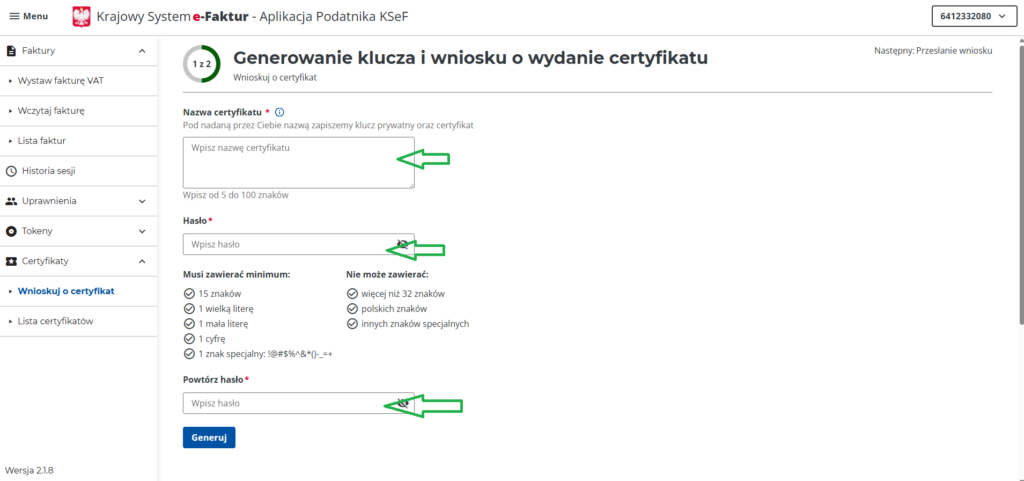Click info icon beside Nazwa certyfikatu
Image resolution: width=1024 pixels, height=481 pixels.
point(280,113)
